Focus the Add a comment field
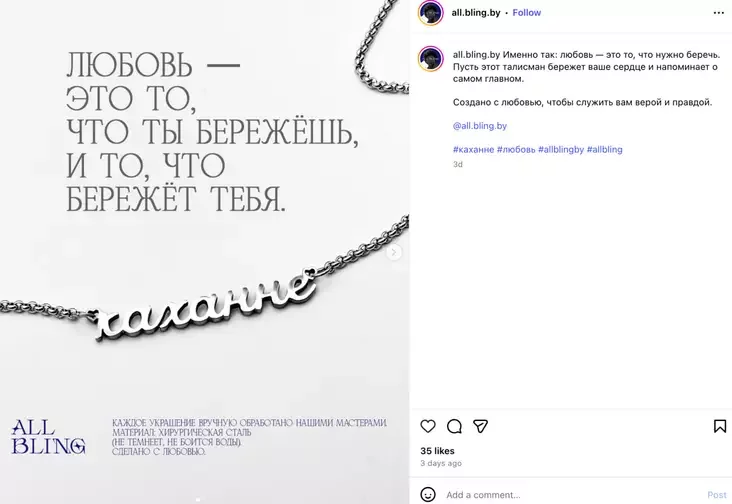 572,495
